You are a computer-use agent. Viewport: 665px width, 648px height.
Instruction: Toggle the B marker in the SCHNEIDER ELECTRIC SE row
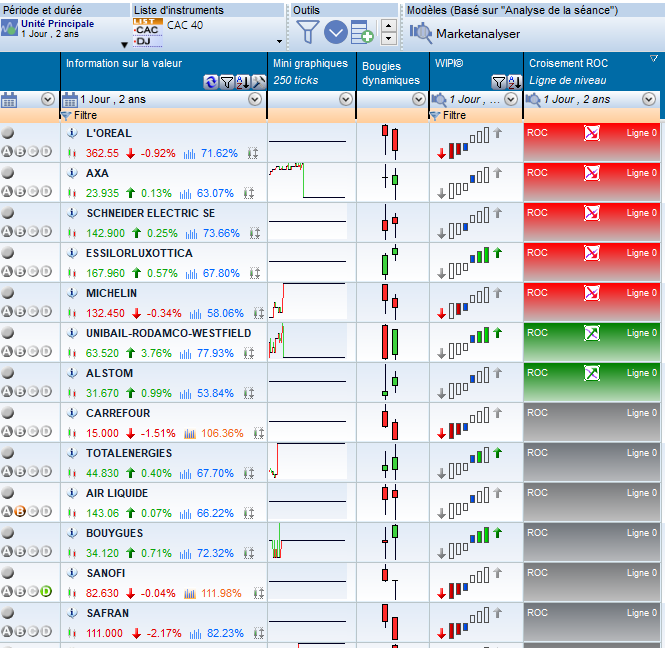point(20,232)
